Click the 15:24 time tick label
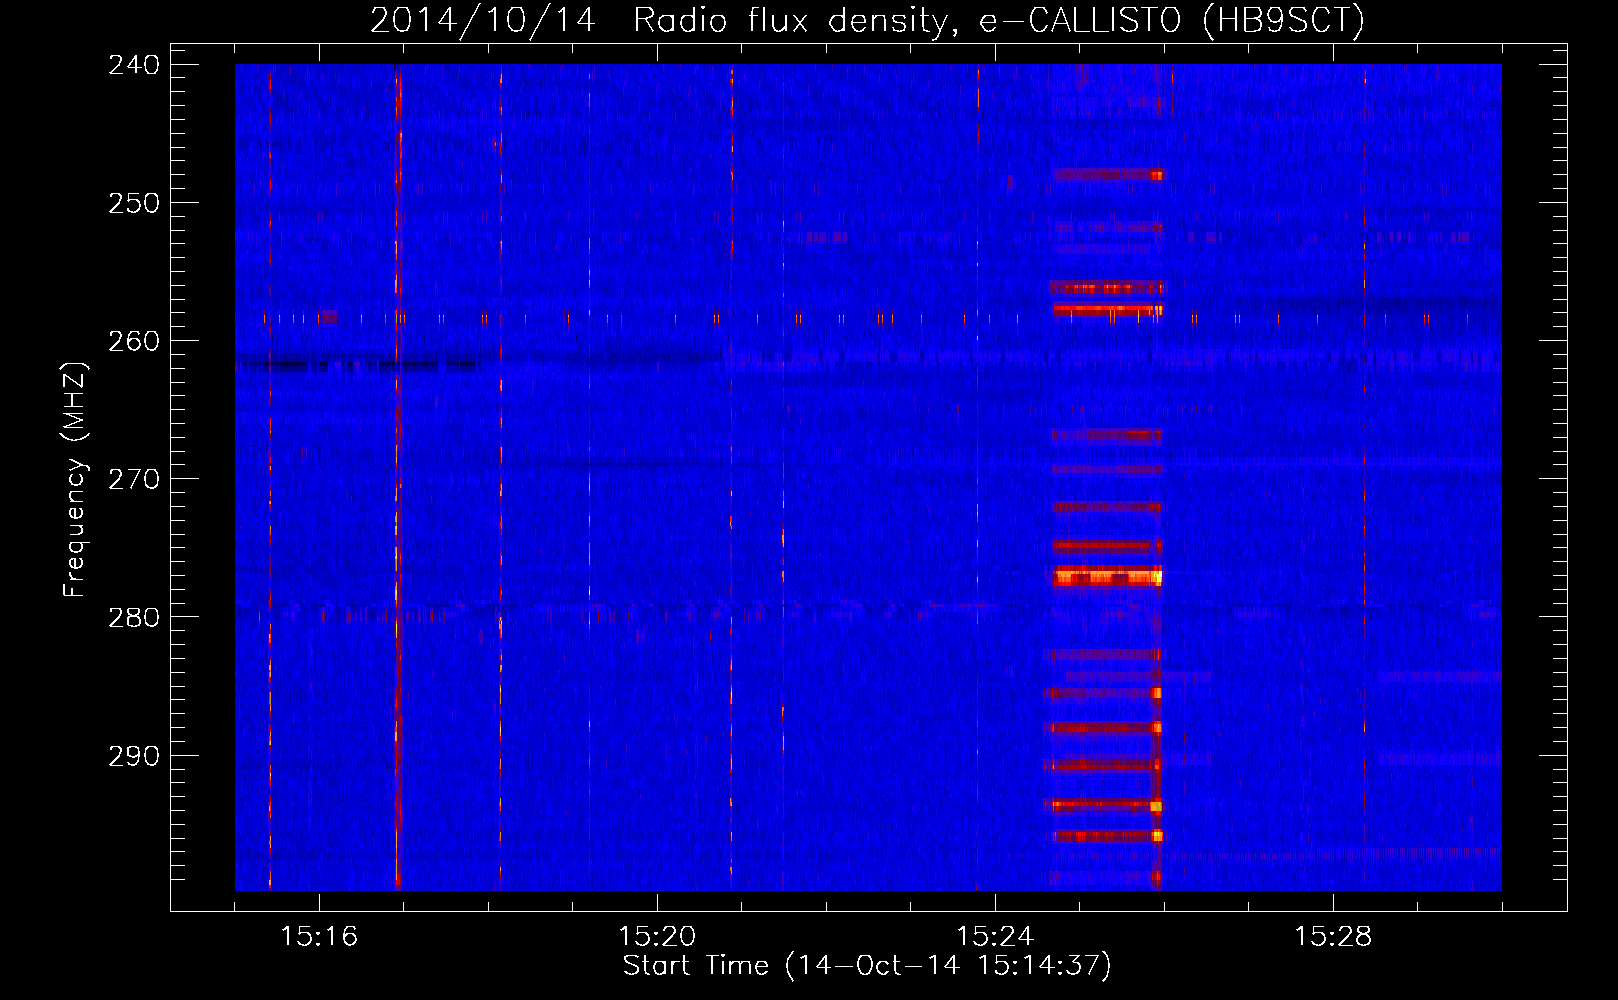1618x1000 pixels. pyautogui.click(x=995, y=937)
